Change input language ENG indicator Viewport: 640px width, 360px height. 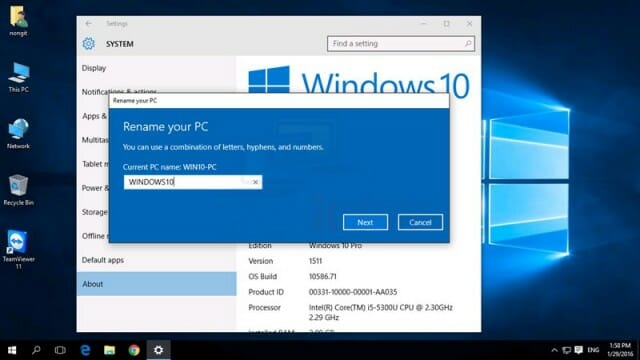[x=593, y=350]
